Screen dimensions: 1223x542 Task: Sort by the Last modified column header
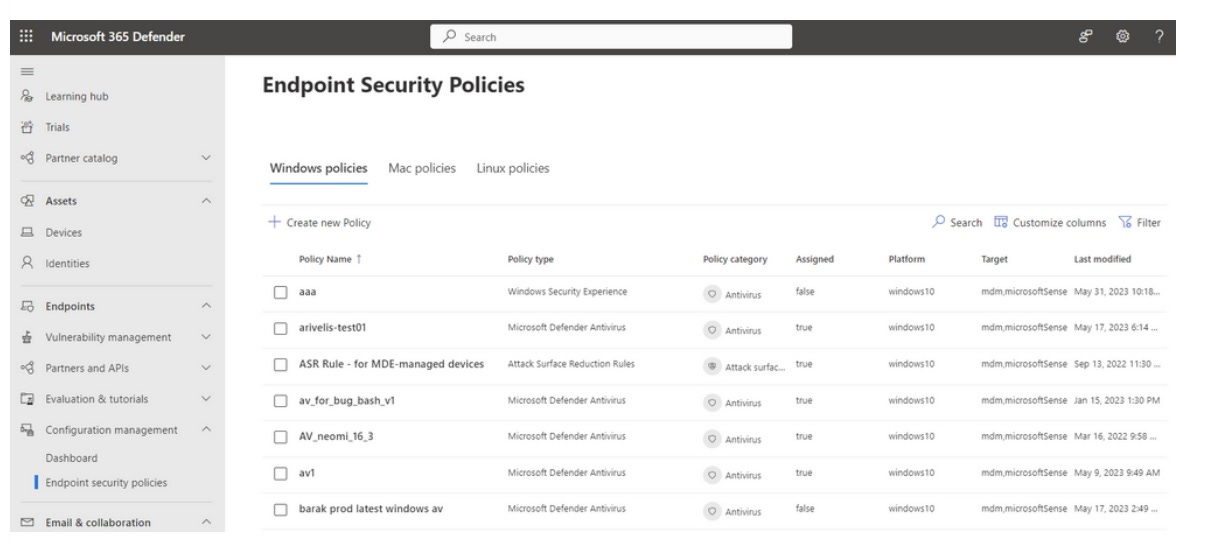[1102, 260]
